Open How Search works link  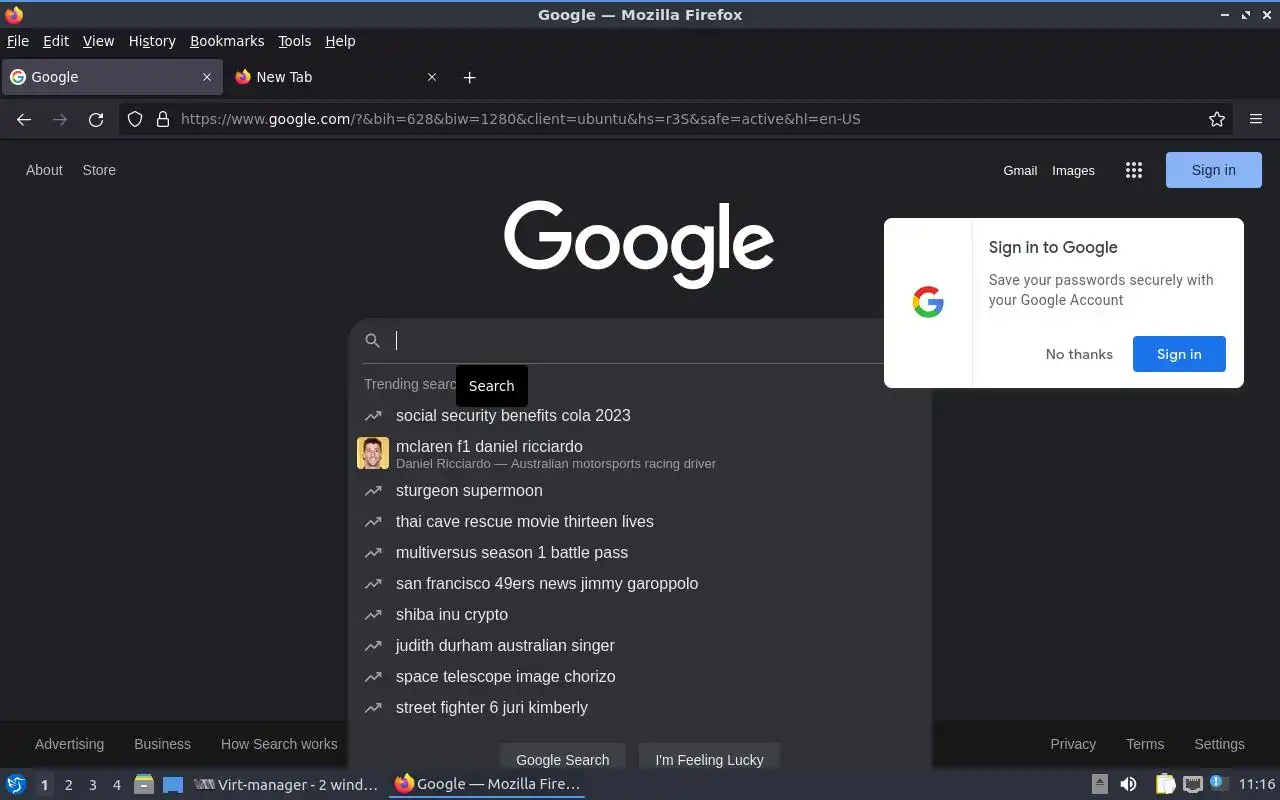click(x=279, y=744)
